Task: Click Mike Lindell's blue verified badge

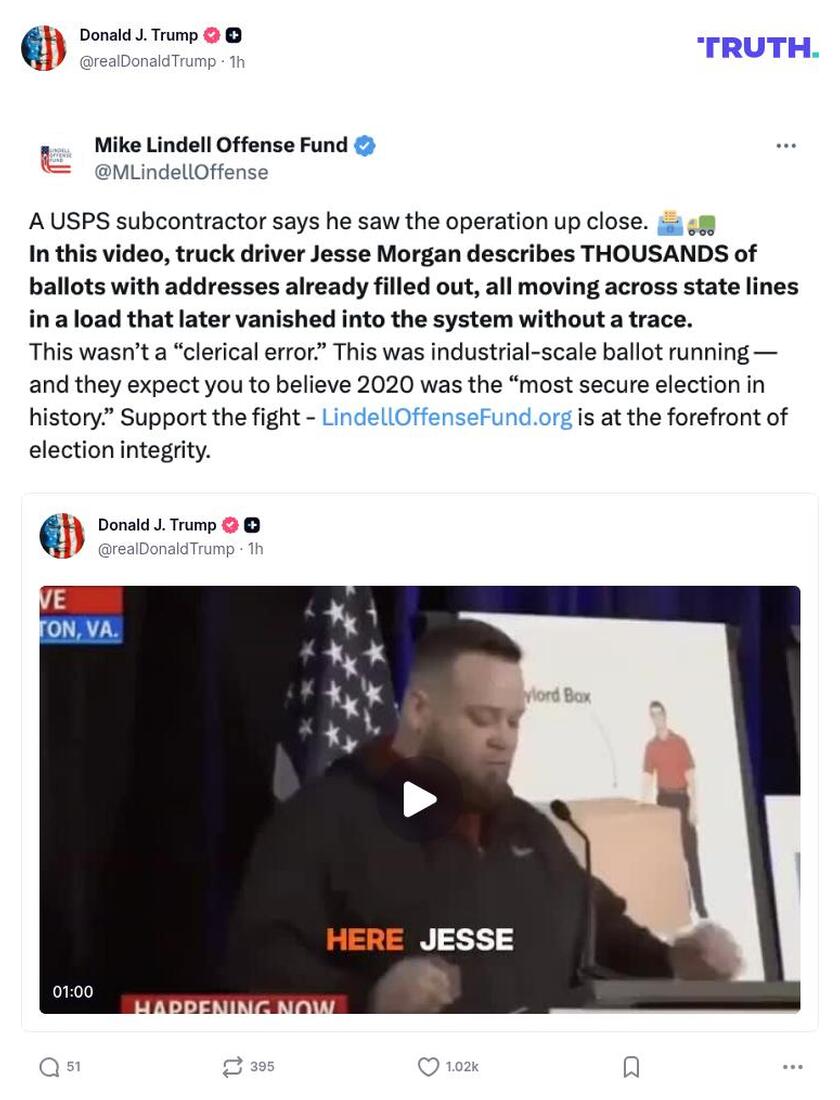Action: [364, 146]
